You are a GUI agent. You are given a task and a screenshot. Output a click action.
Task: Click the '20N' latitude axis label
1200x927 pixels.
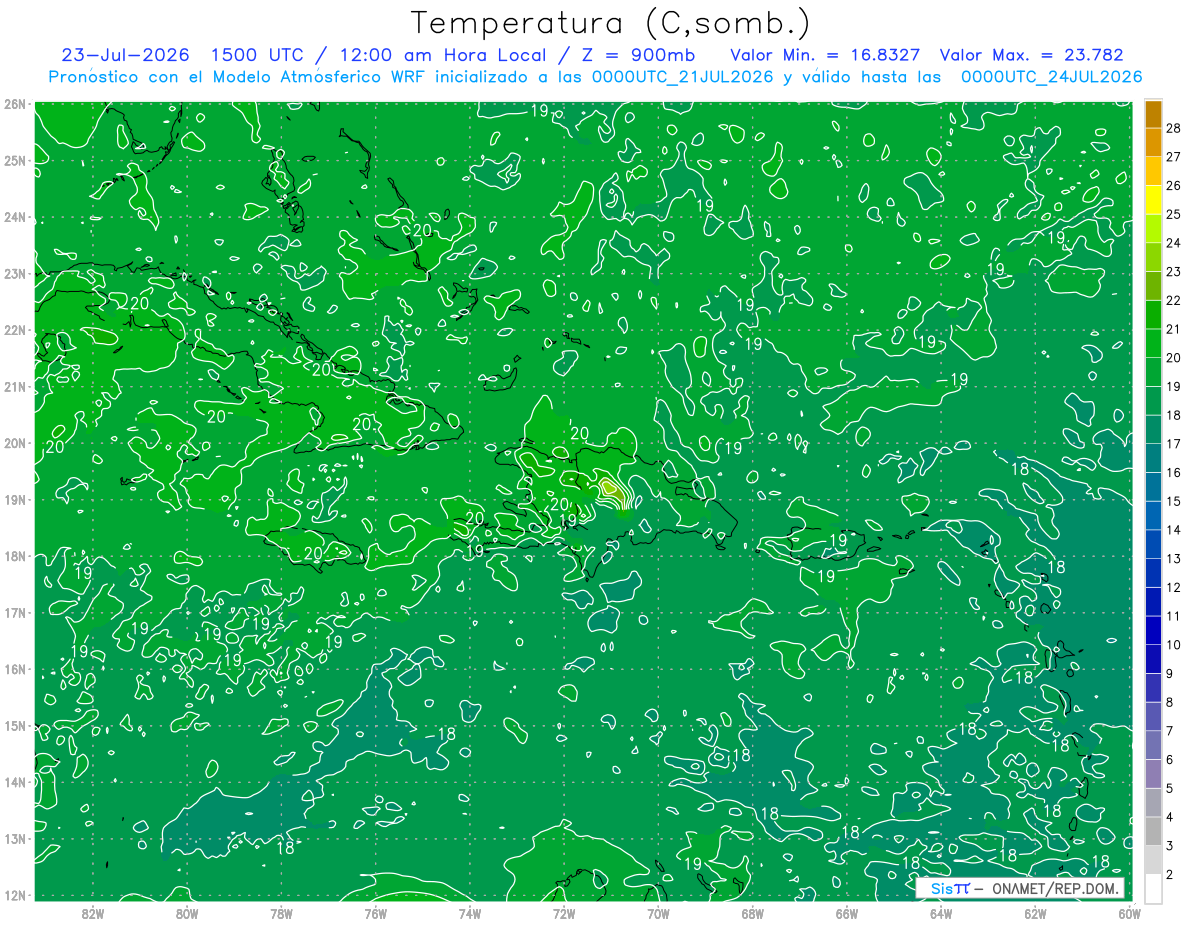[x=14, y=443]
